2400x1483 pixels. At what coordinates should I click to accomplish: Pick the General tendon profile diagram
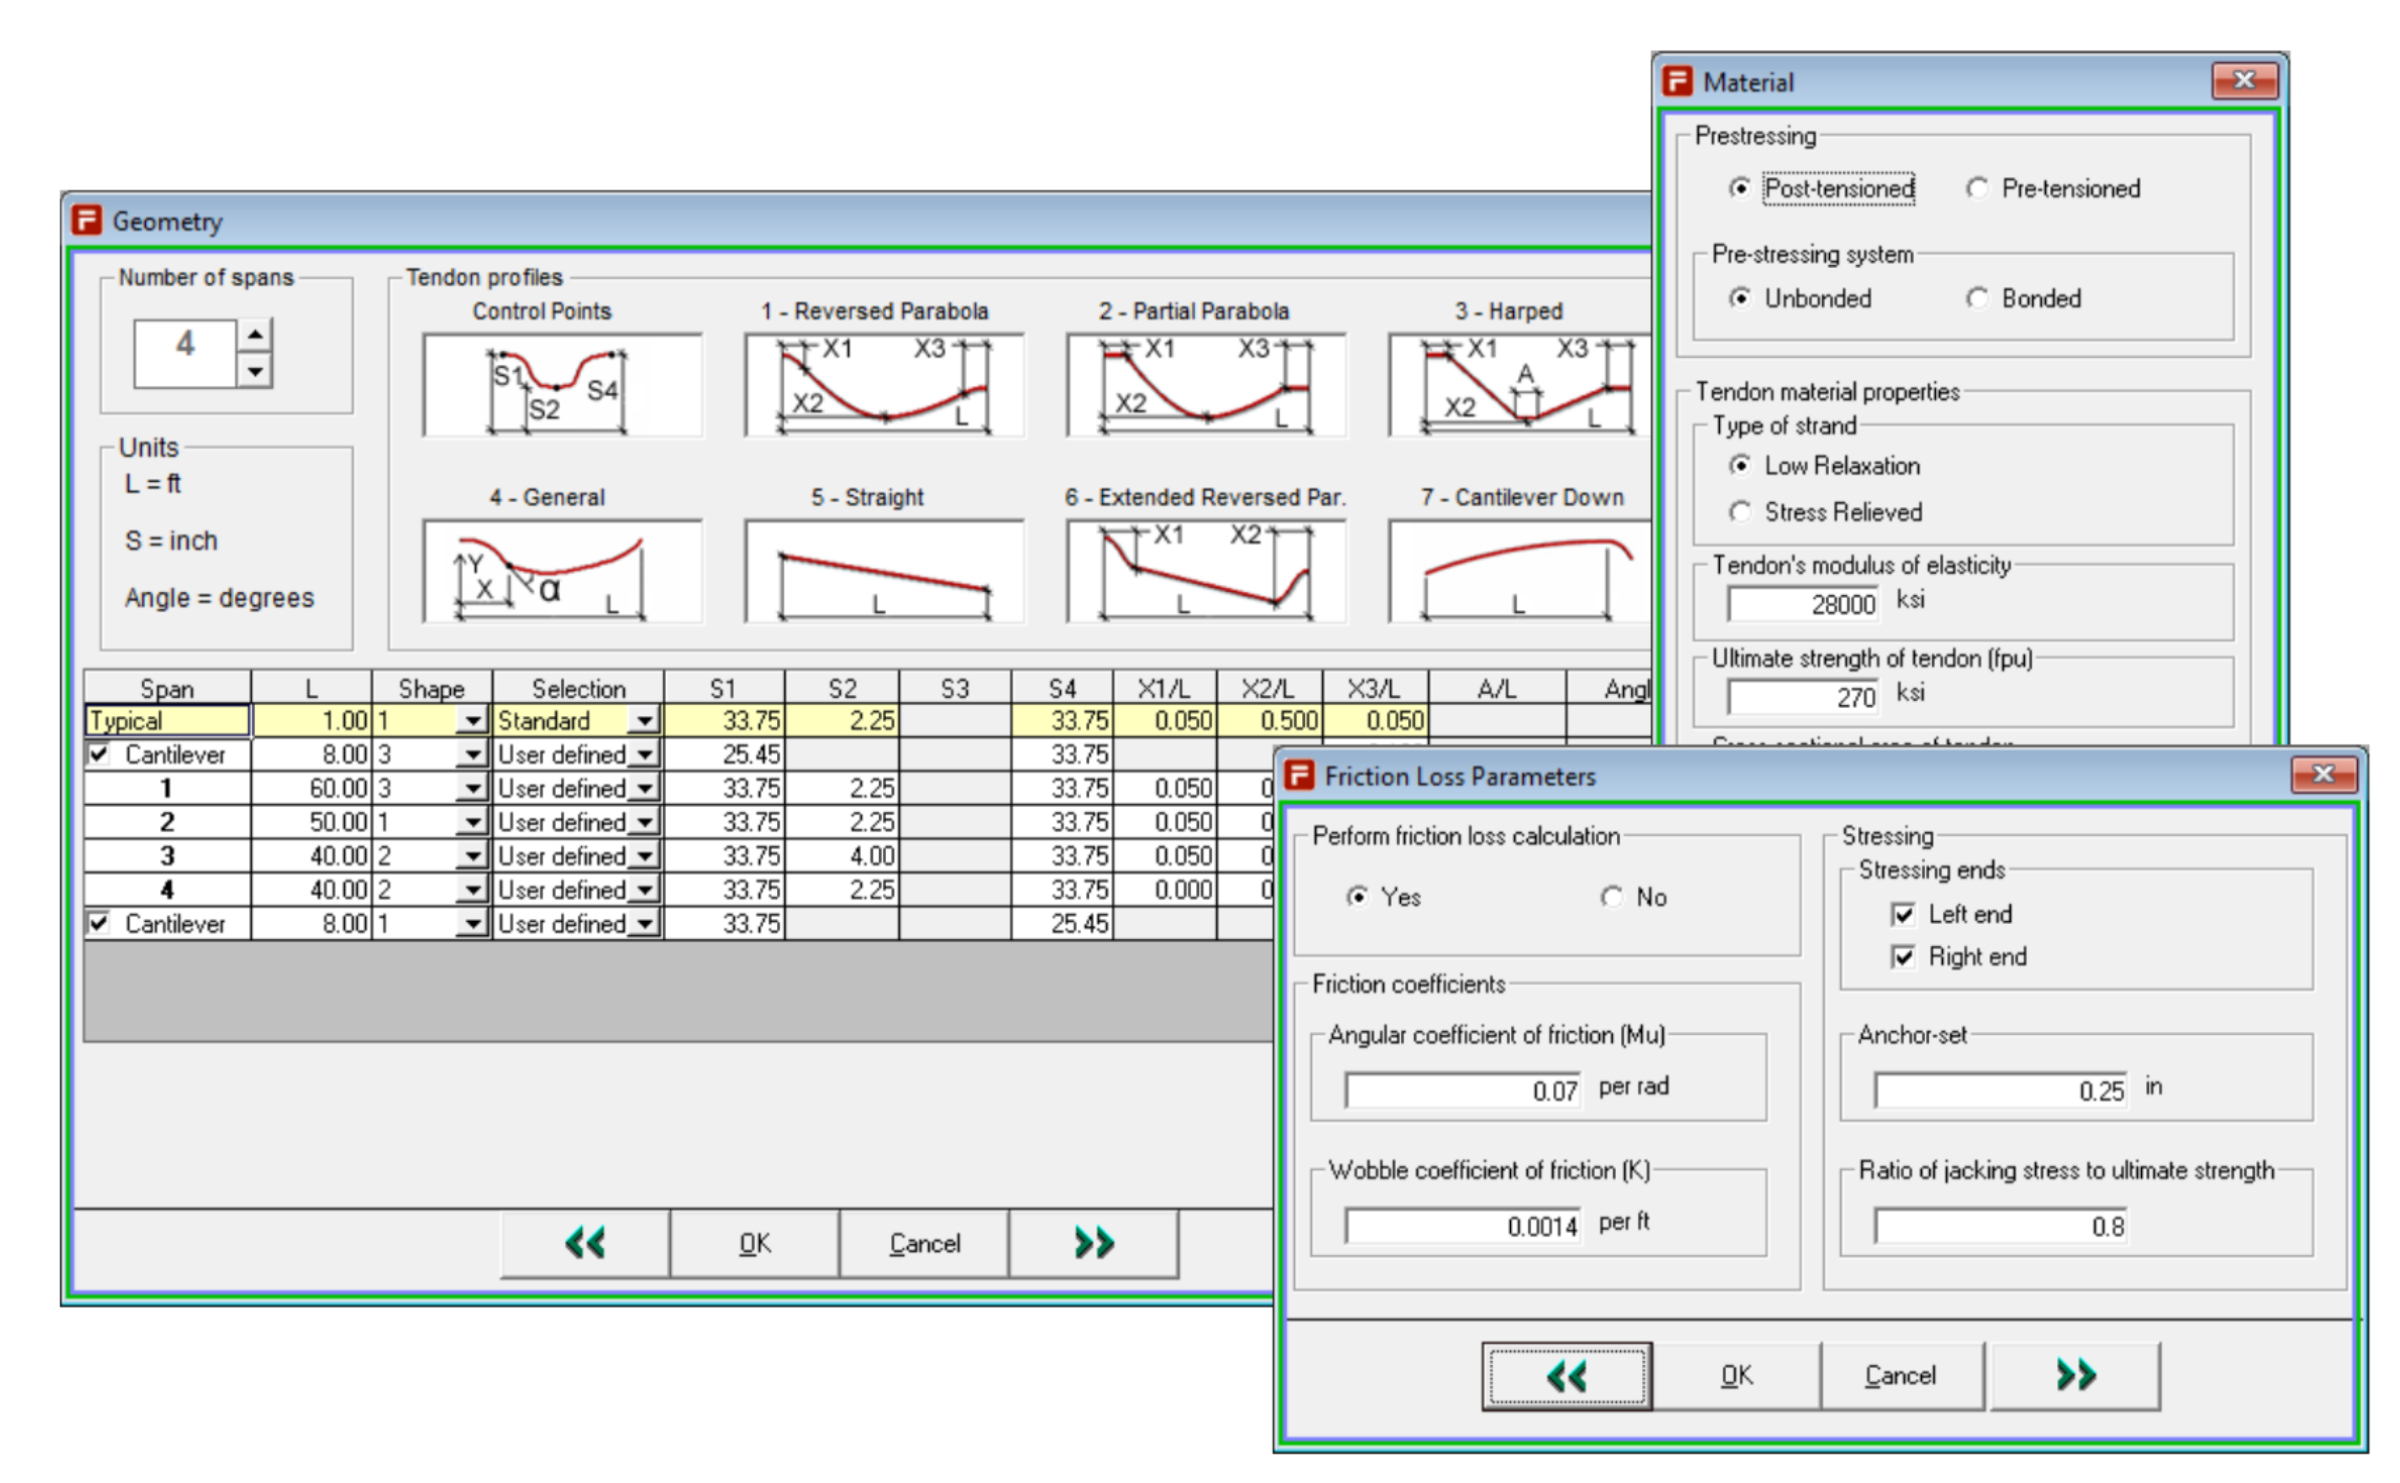point(561,572)
